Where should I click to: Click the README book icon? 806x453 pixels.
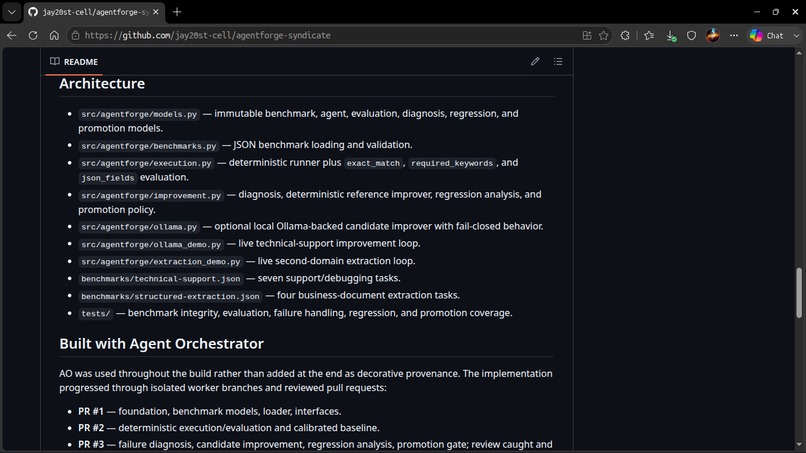point(54,62)
